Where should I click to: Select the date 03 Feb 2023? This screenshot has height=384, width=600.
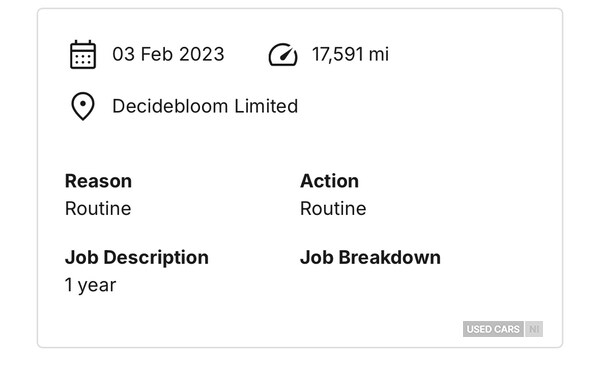168,54
